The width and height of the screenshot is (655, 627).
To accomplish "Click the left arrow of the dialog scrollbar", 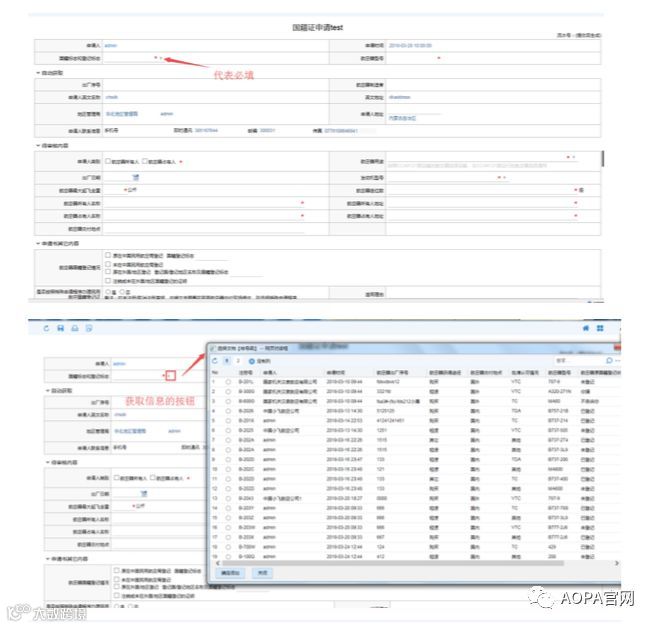I will [217, 564].
